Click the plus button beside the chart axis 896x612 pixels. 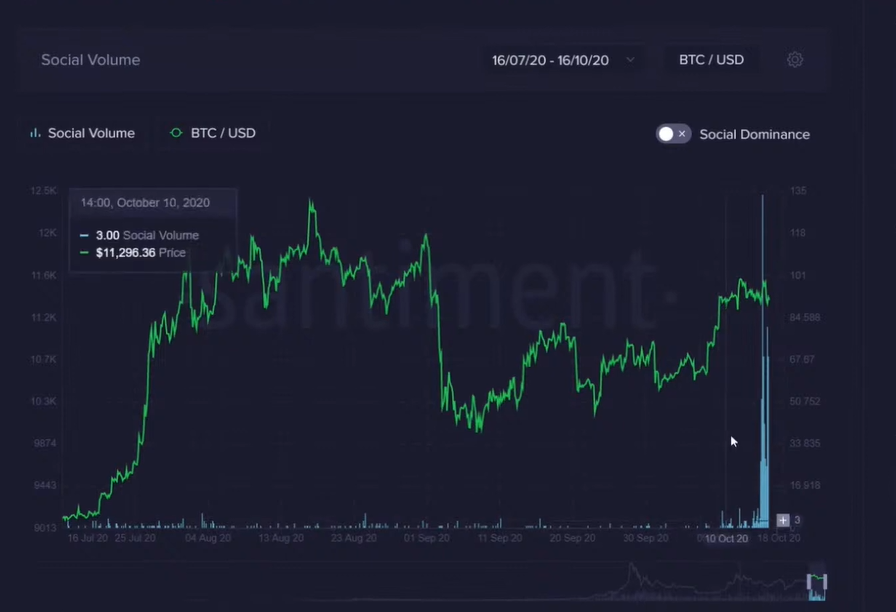coord(783,520)
